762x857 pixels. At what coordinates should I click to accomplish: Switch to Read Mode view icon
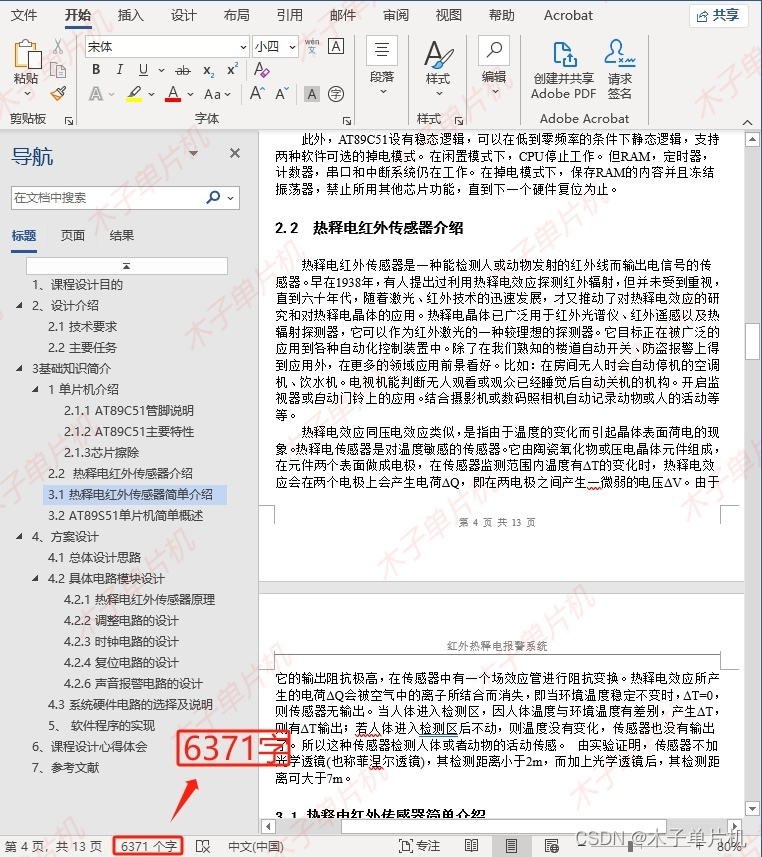(x=472, y=846)
